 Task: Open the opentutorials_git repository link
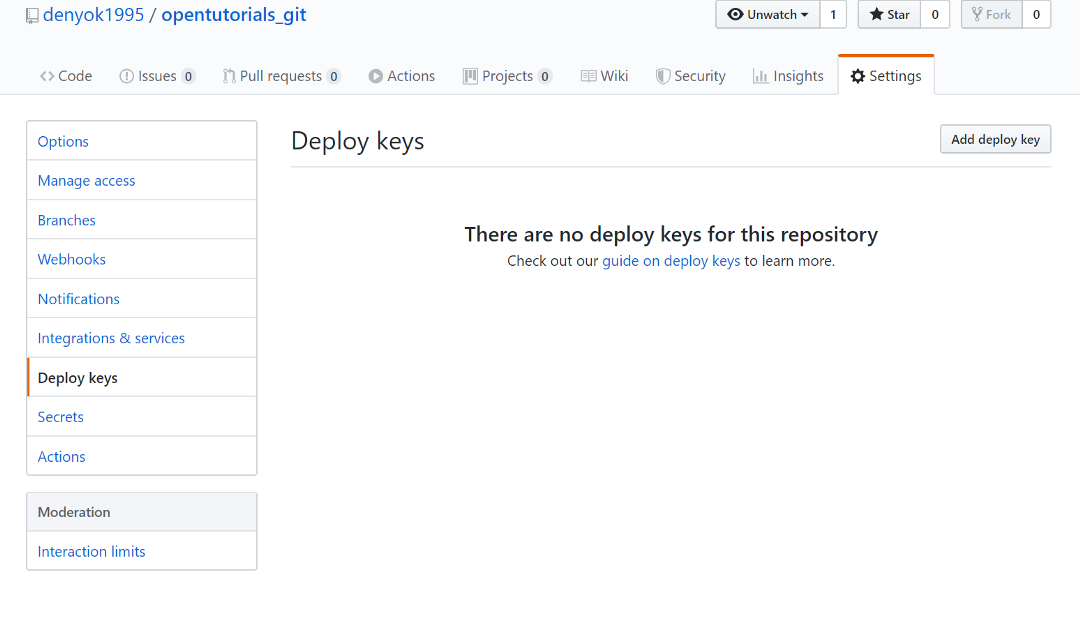pos(233,15)
